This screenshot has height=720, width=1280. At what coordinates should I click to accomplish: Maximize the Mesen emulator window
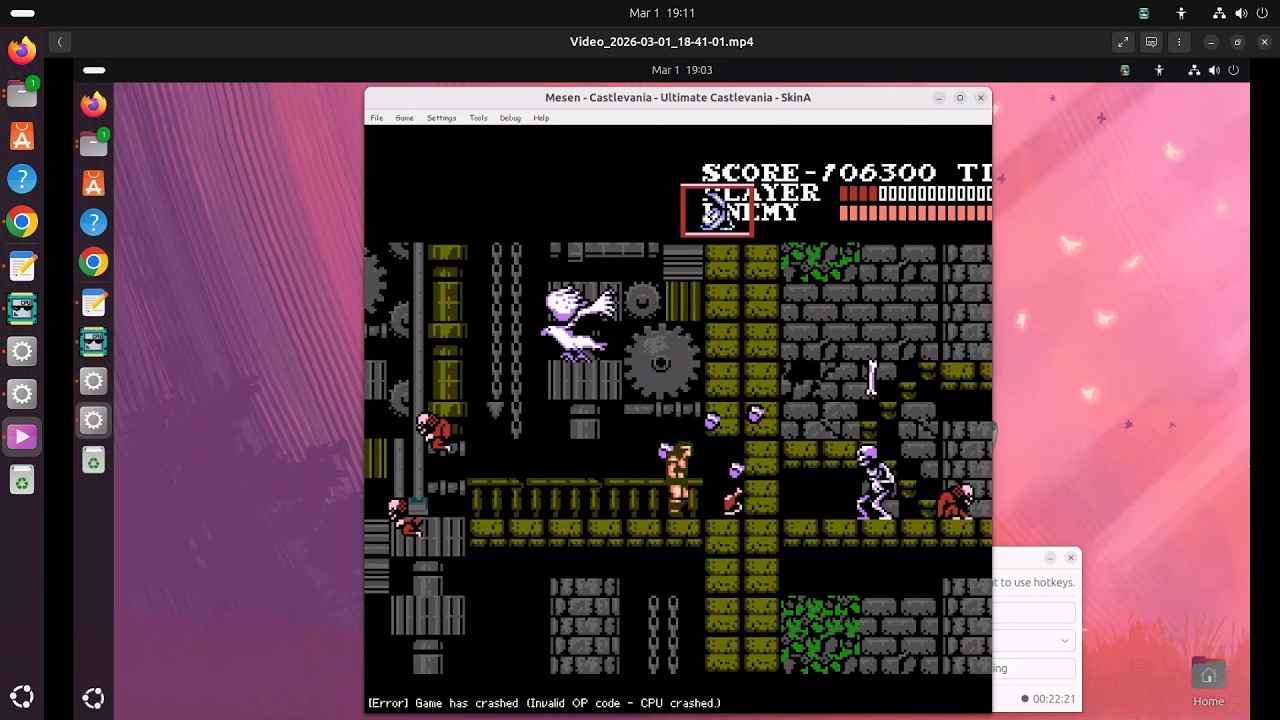[960, 97]
